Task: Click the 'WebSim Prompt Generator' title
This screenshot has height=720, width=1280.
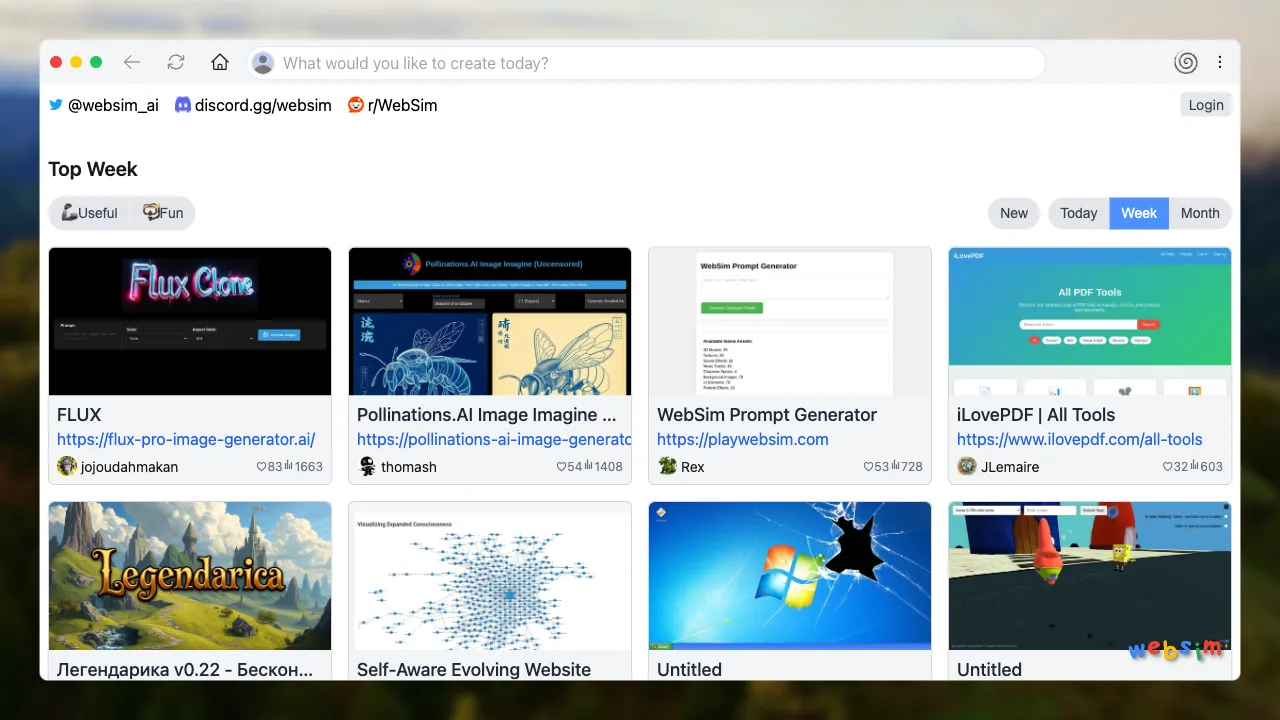Action: [767, 414]
